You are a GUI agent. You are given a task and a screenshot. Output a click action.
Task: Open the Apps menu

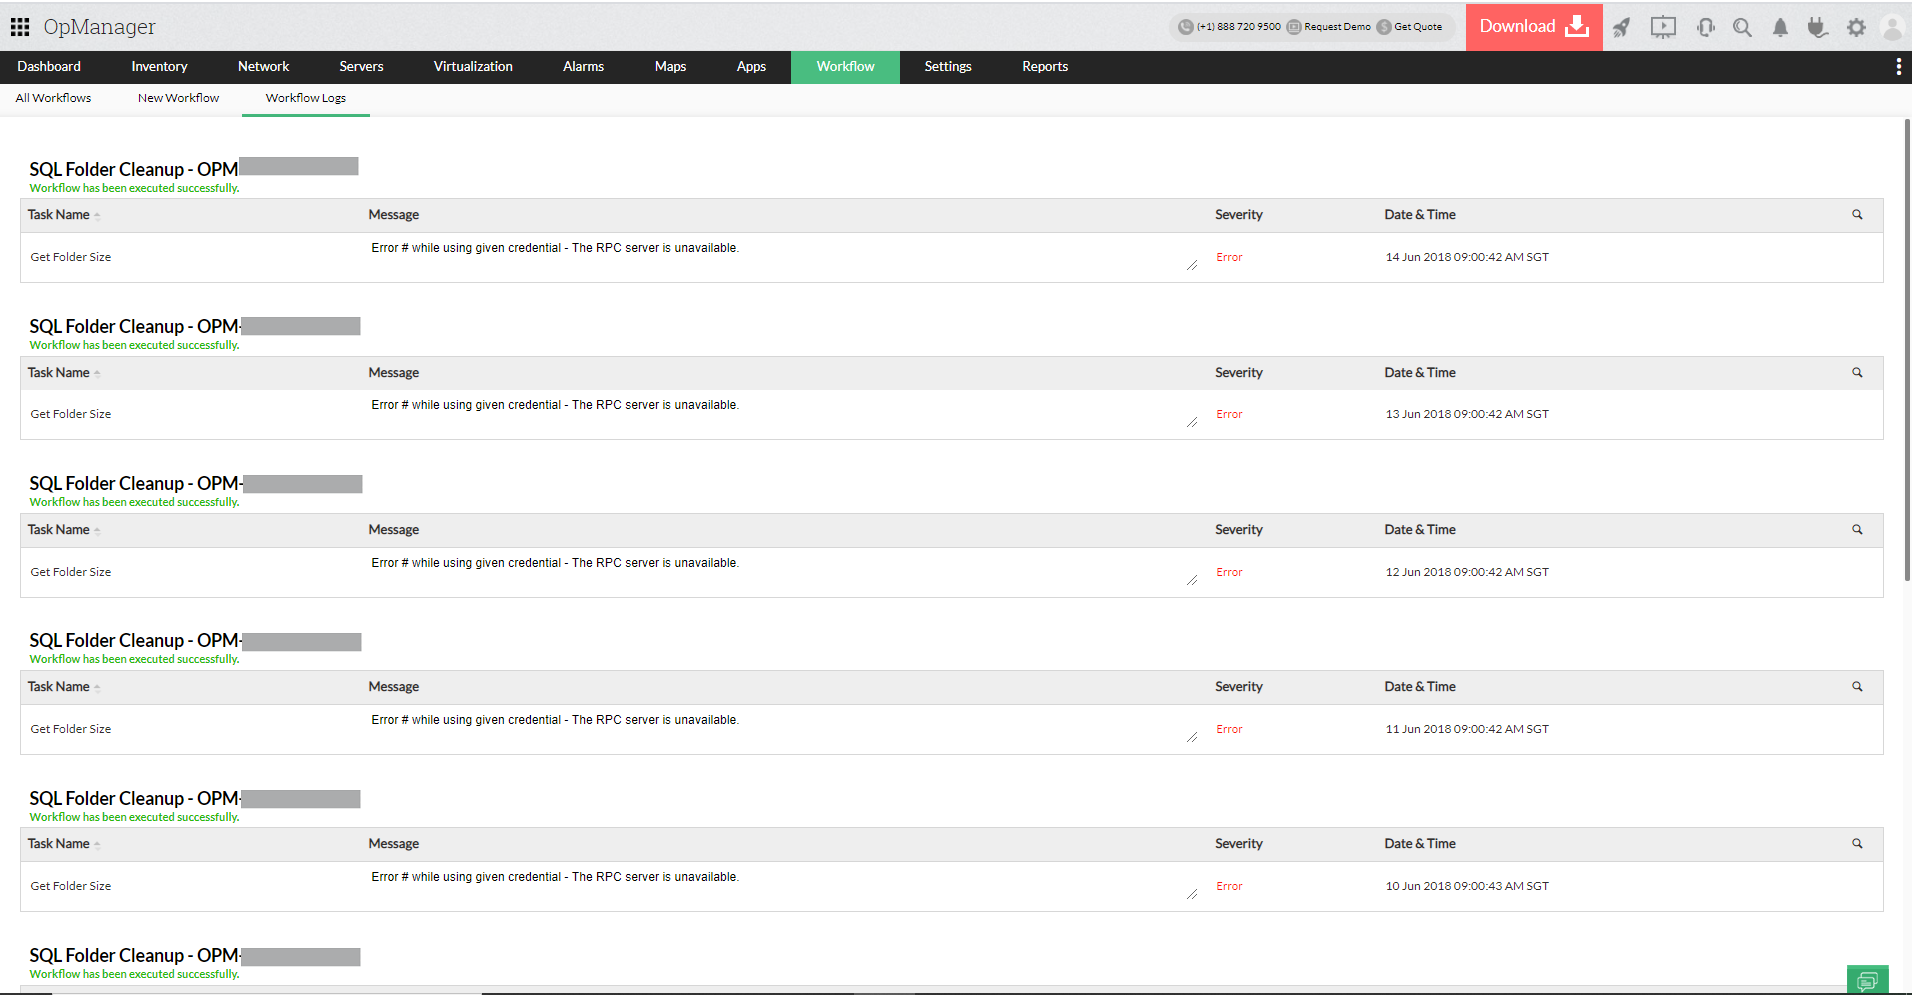coord(751,67)
